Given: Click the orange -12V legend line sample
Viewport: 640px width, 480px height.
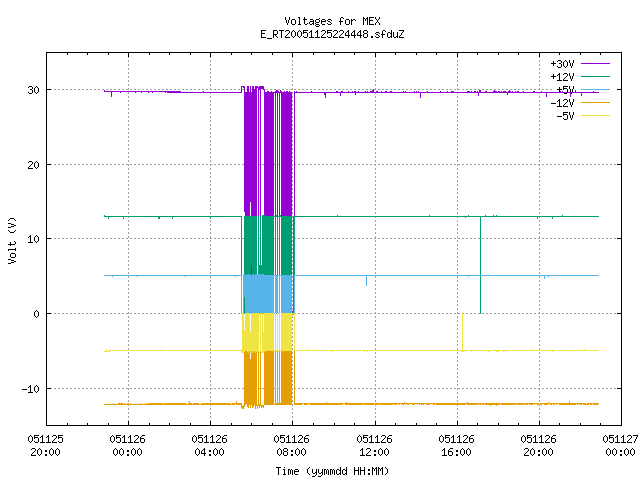Looking at the screenshot, I should 595,102.
